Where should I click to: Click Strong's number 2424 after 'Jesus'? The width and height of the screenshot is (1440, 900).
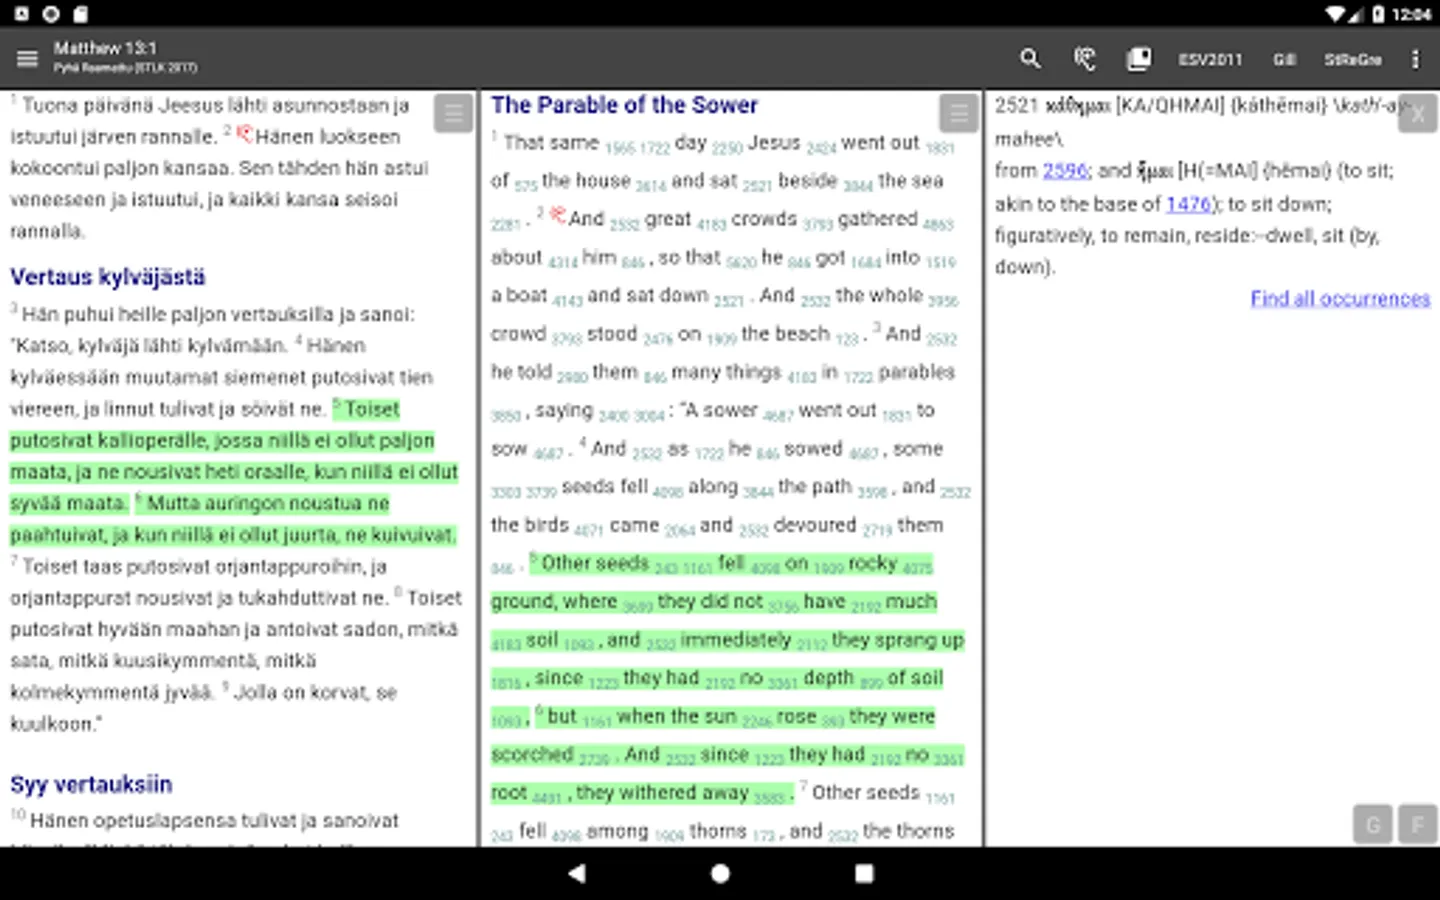tap(821, 148)
